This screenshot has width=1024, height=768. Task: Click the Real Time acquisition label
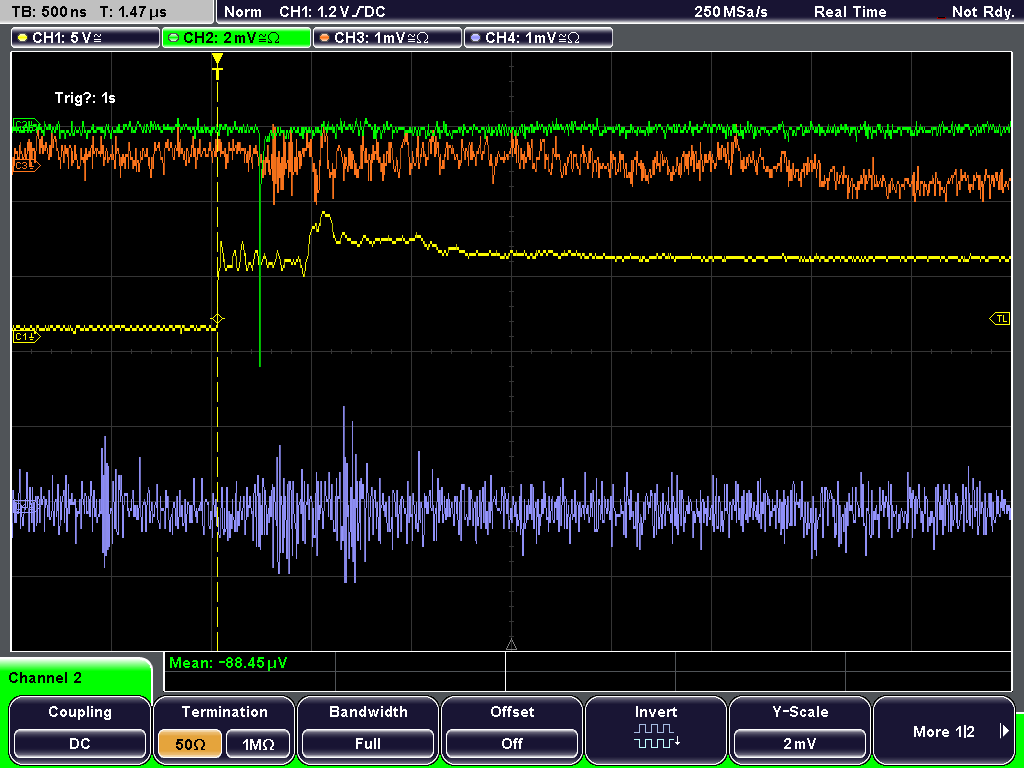tap(850, 12)
